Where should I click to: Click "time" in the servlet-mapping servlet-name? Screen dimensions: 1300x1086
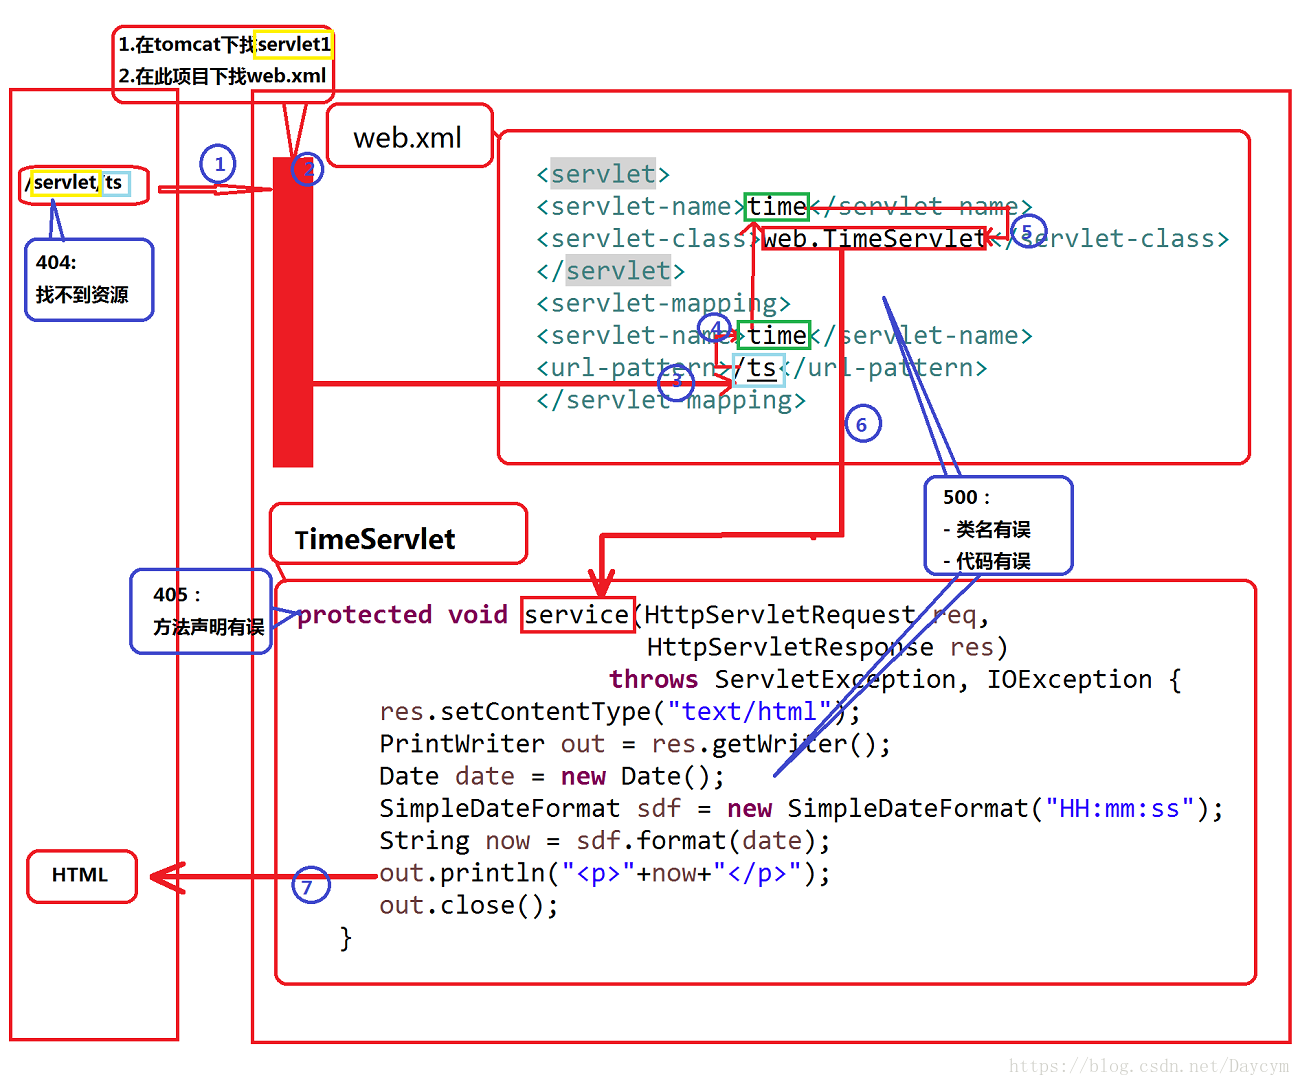pos(777,335)
